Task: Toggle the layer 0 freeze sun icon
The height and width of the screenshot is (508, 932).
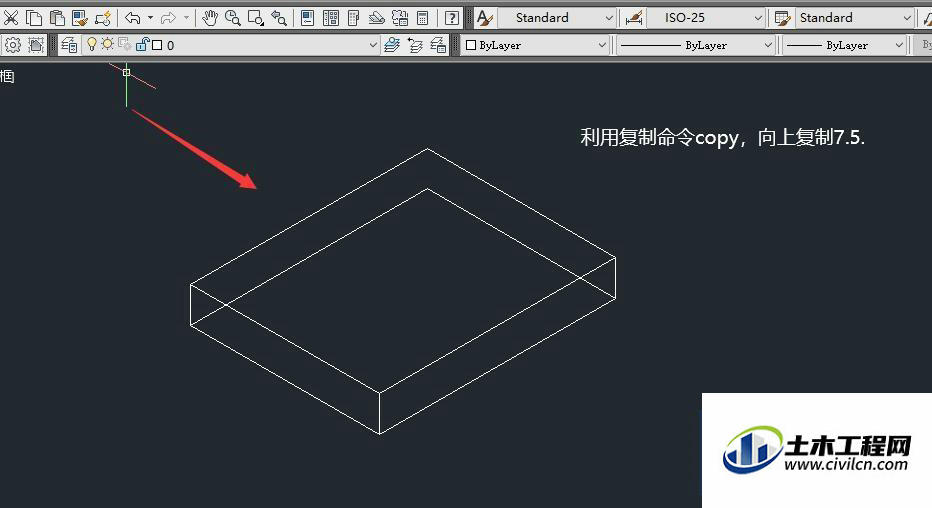Action: point(108,45)
